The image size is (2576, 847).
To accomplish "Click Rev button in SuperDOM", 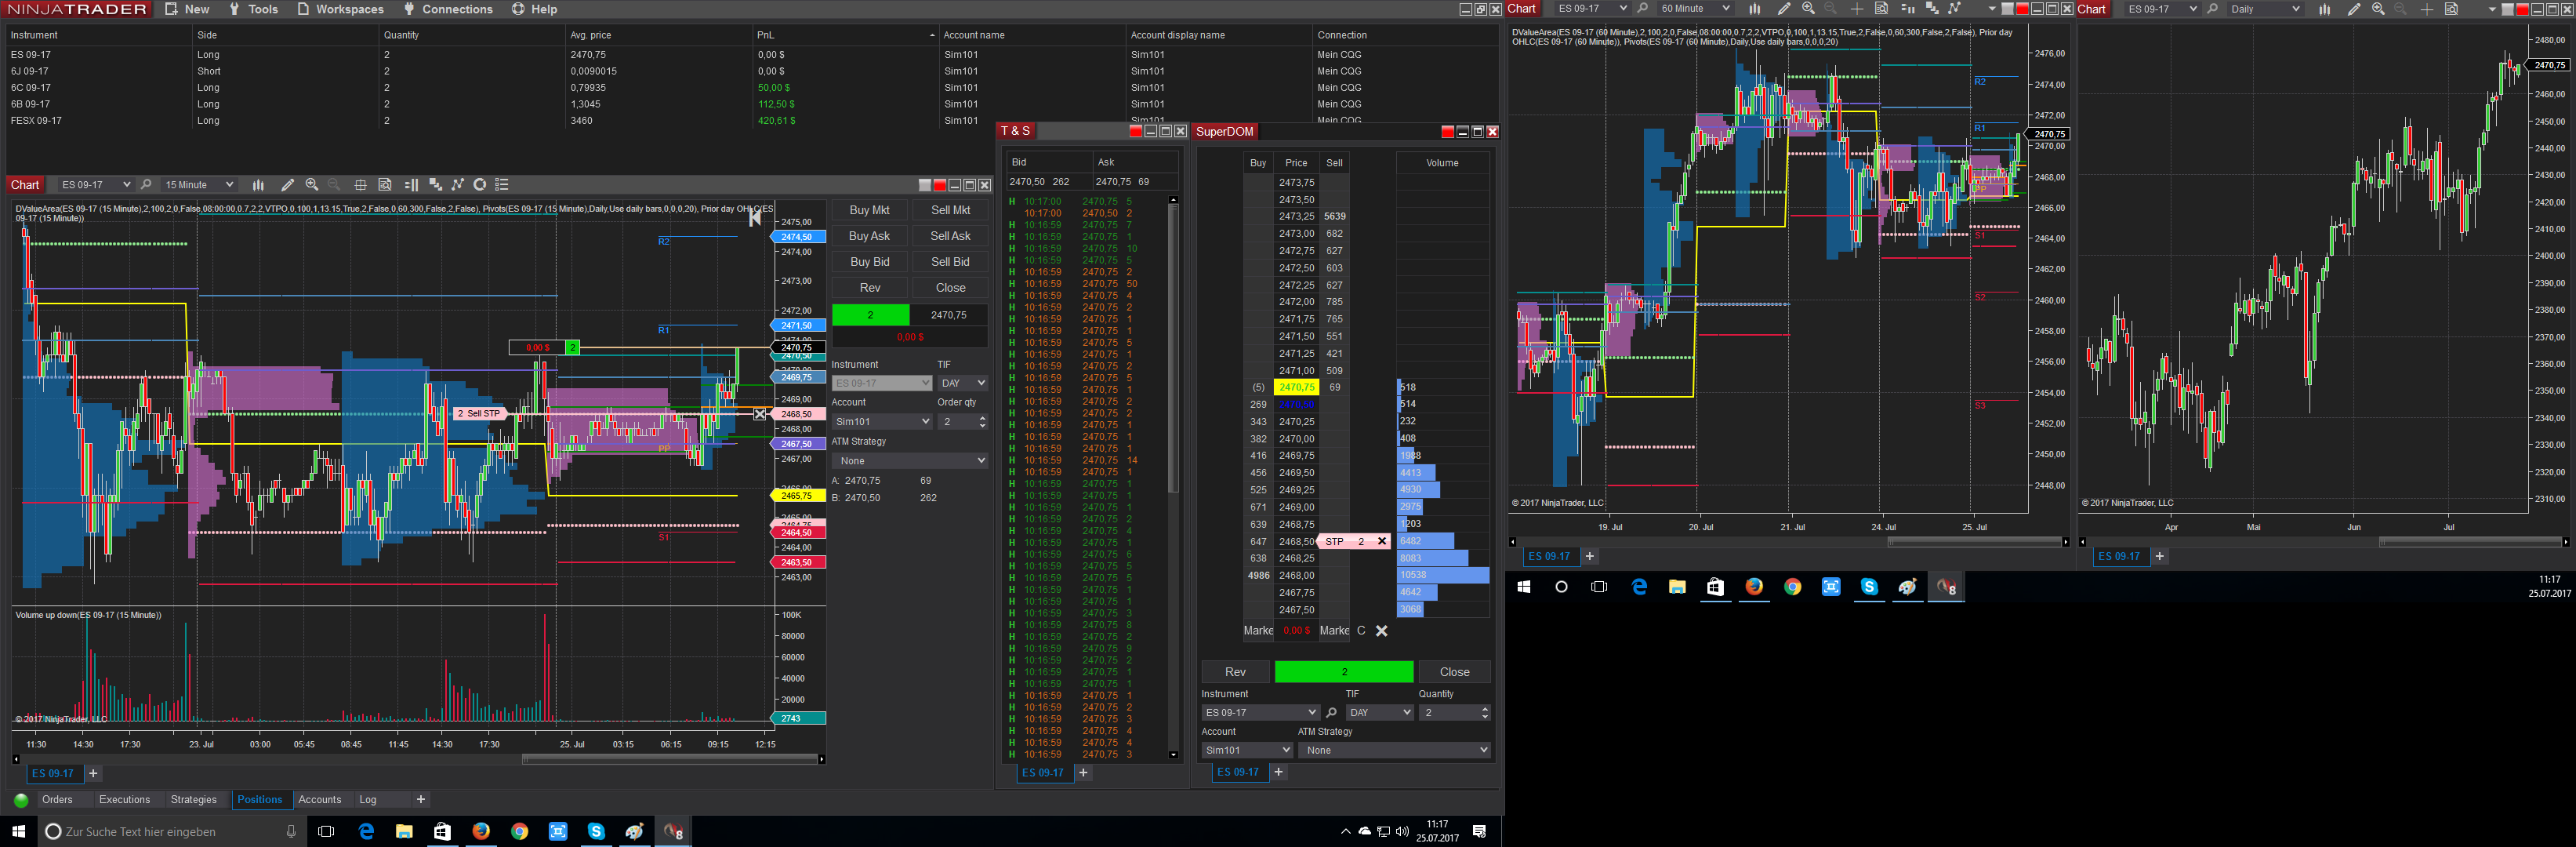I will coord(1235,672).
